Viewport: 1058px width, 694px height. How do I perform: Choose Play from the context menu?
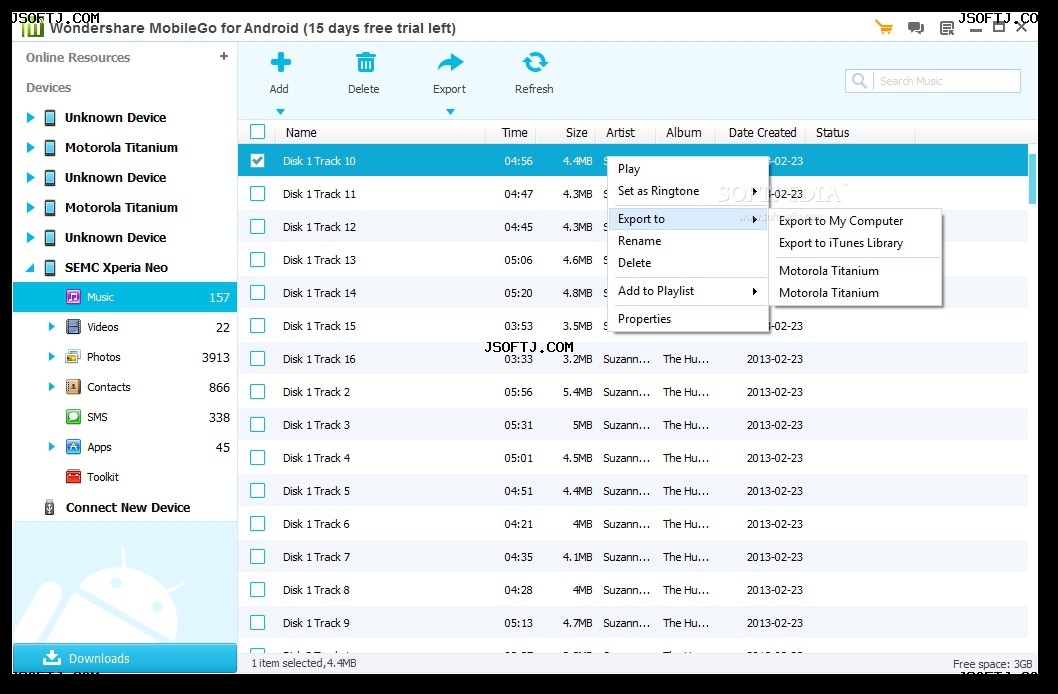[688, 169]
